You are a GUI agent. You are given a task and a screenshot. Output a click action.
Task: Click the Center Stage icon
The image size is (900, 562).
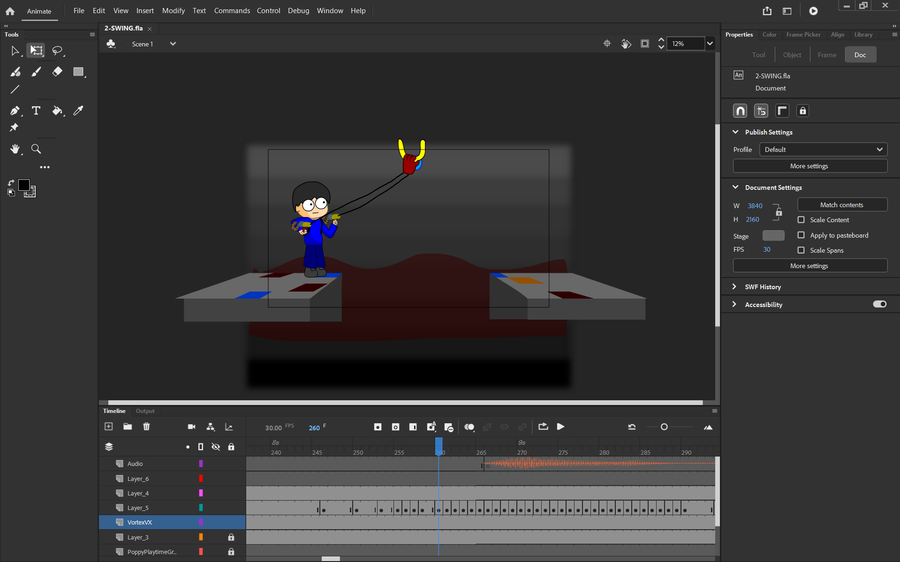click(607, 44)
